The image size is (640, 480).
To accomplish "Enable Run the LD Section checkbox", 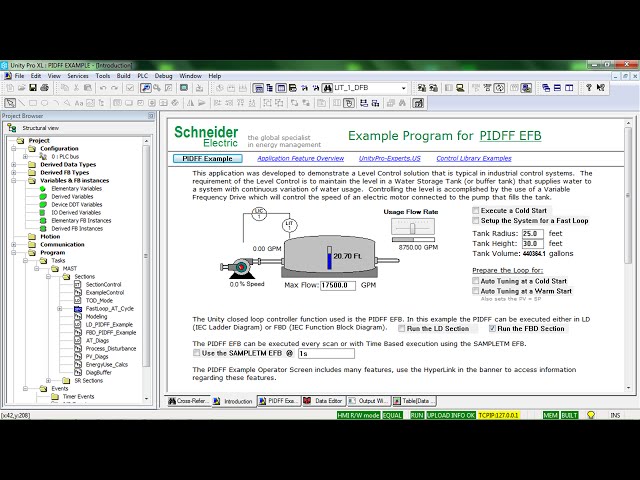I will (x=402, y=329).
